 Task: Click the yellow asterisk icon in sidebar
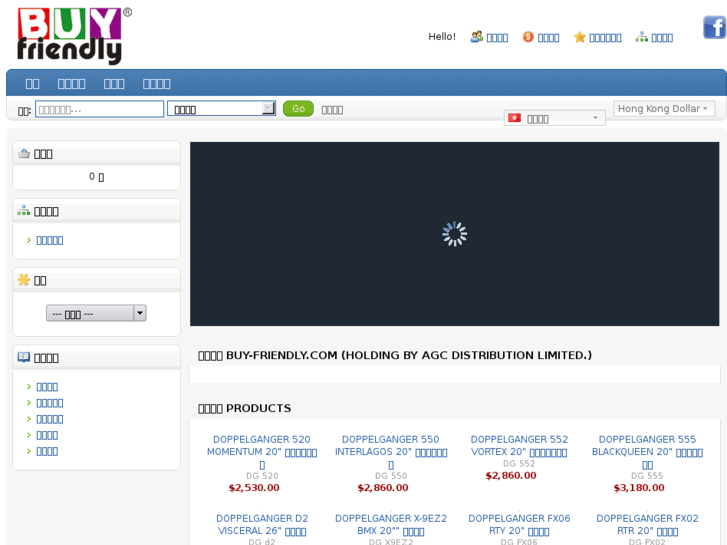pyautogui.click(x=24, y=280)
